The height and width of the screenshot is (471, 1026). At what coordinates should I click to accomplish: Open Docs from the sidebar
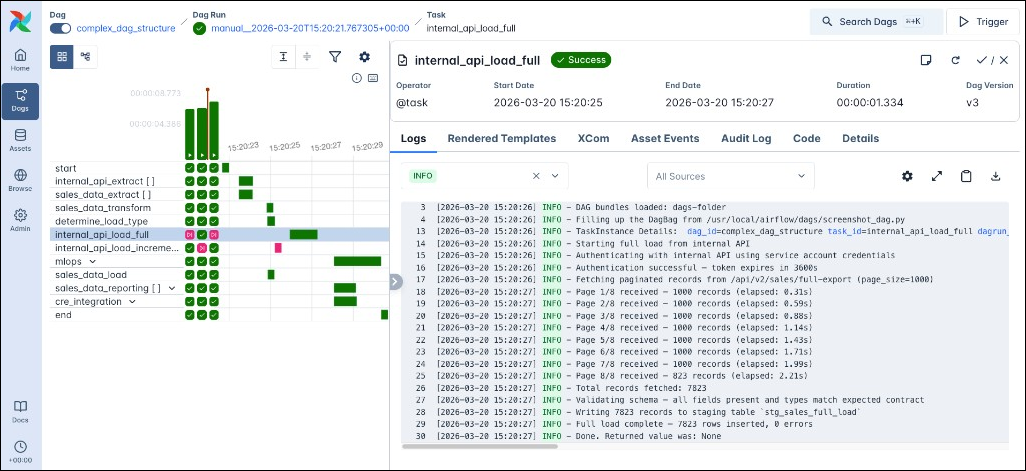[x=20, y=412]
